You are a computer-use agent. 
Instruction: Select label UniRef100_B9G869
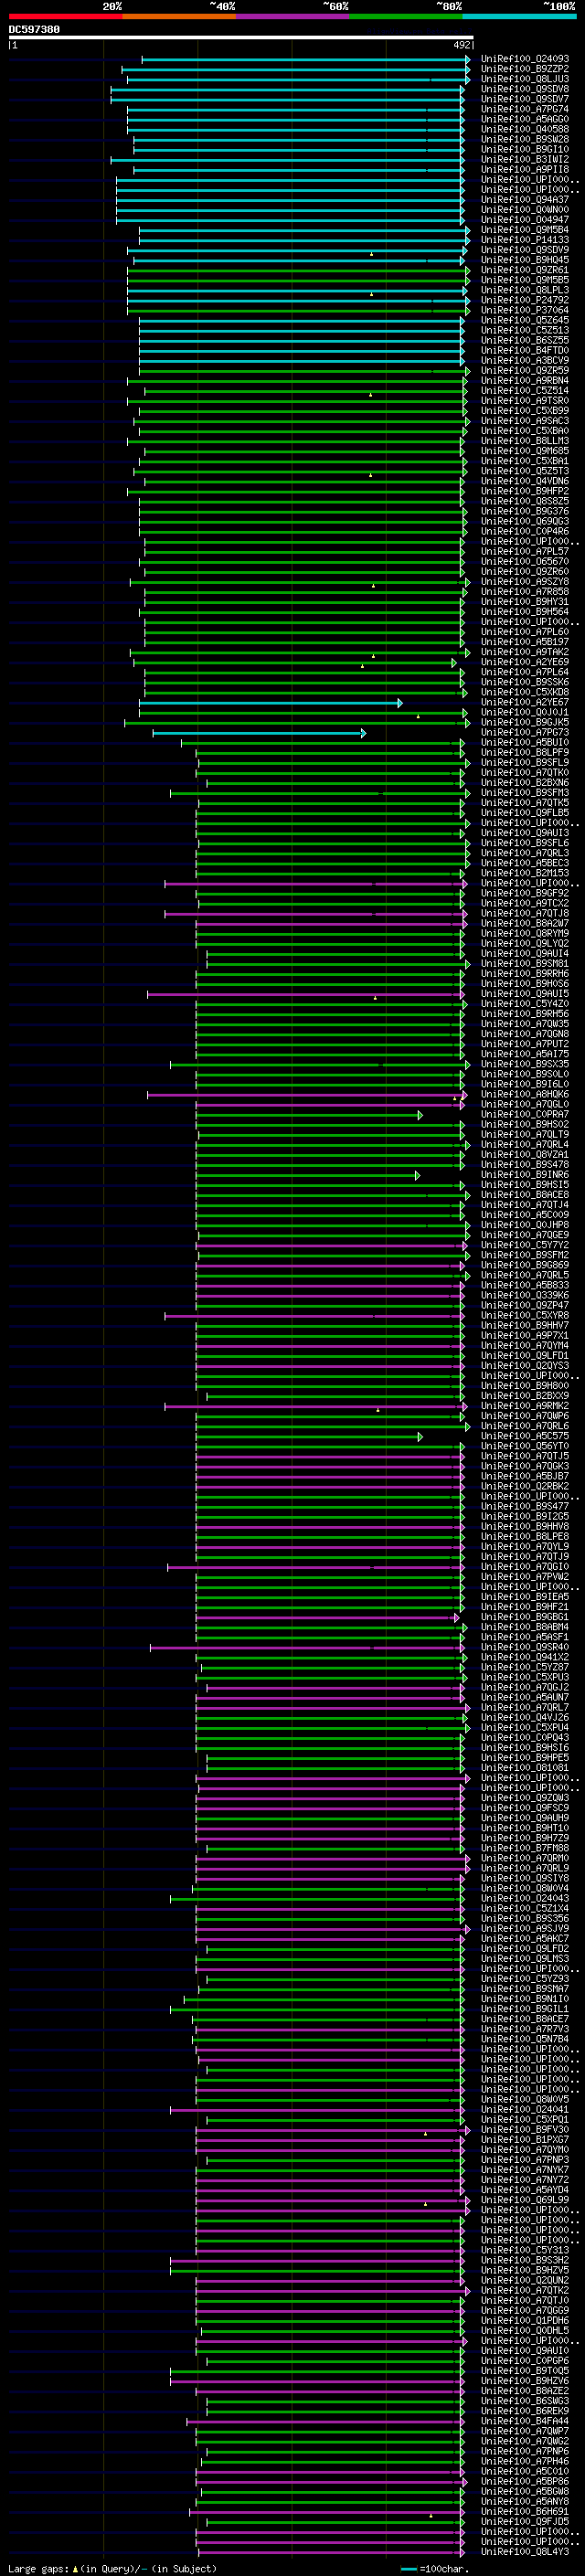pyautogui.click(x=525, y=1265)
